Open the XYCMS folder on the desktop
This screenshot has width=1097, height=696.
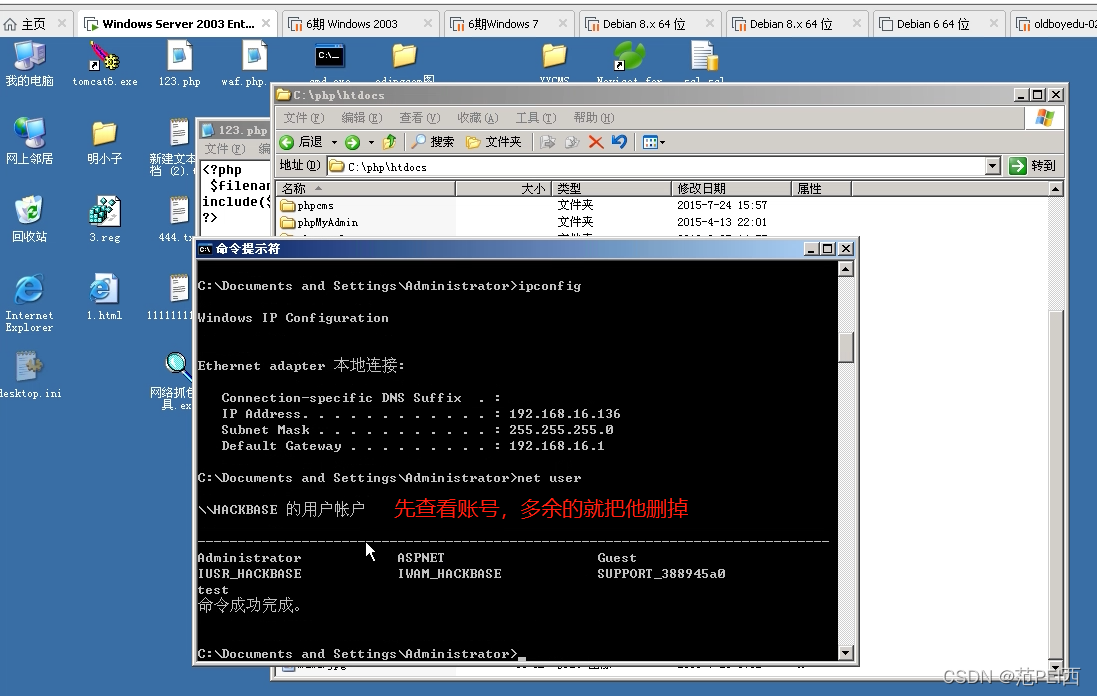[x=554, y=62]
